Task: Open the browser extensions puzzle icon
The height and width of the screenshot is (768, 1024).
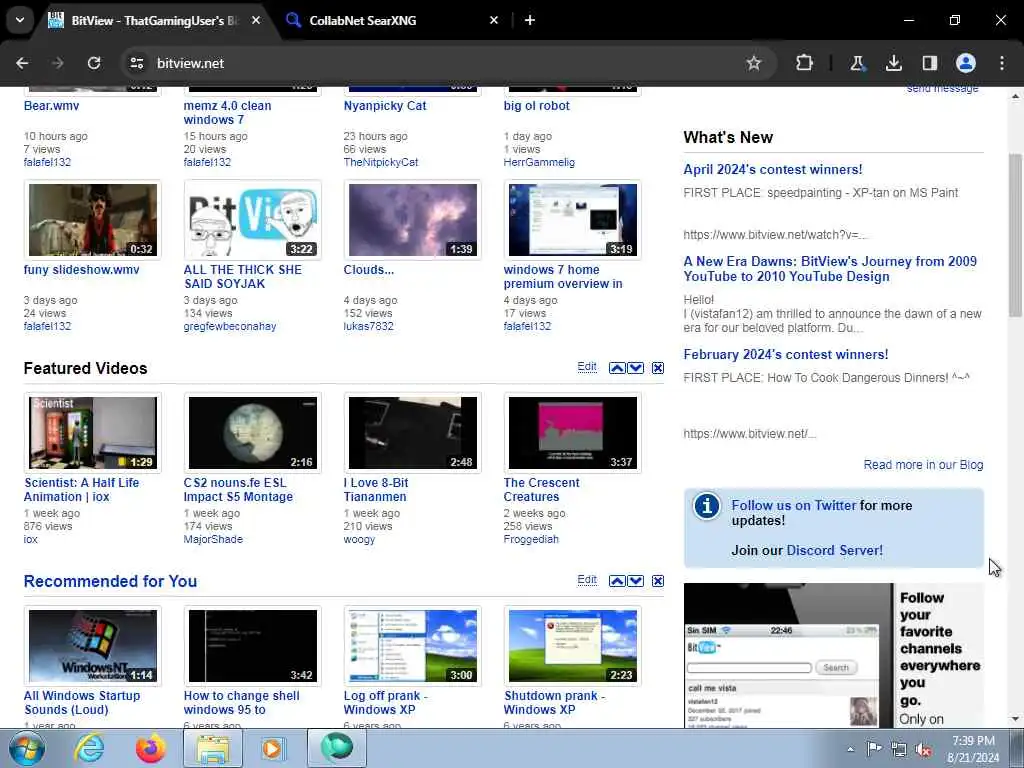Action: [x=805, y=63]
